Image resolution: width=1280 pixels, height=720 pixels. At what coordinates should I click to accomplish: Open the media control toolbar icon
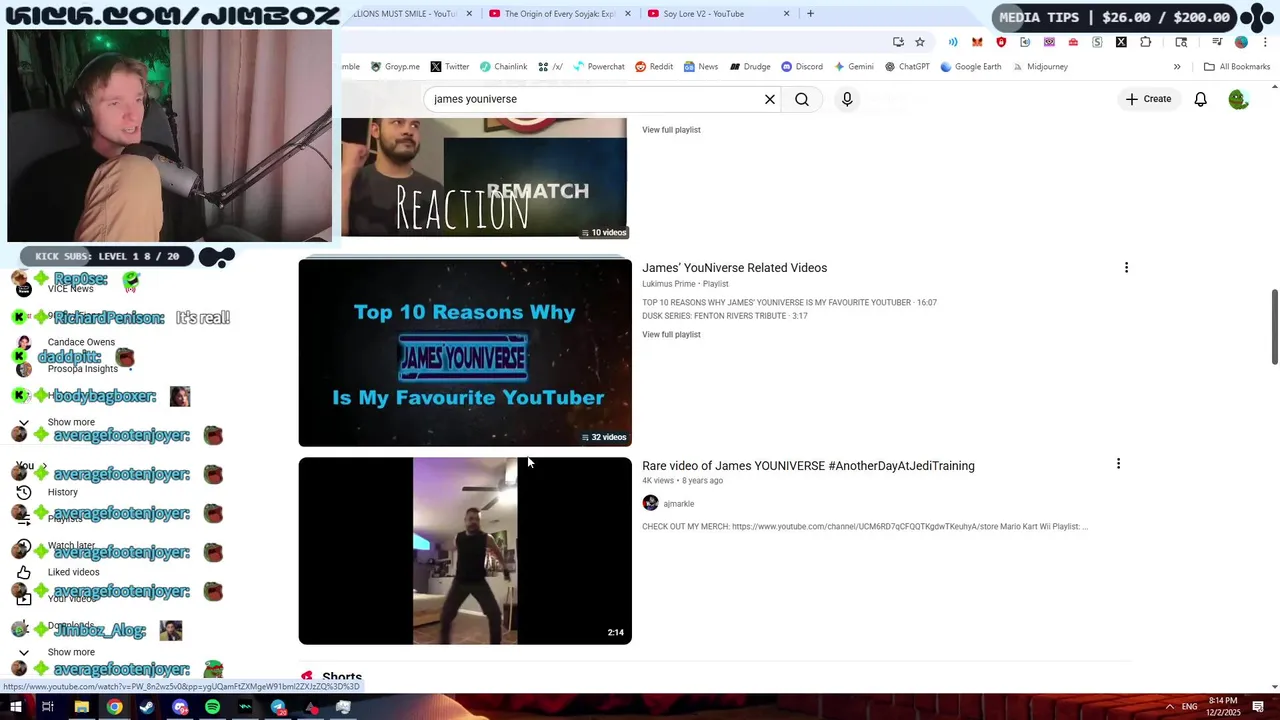coord(1217,42)
